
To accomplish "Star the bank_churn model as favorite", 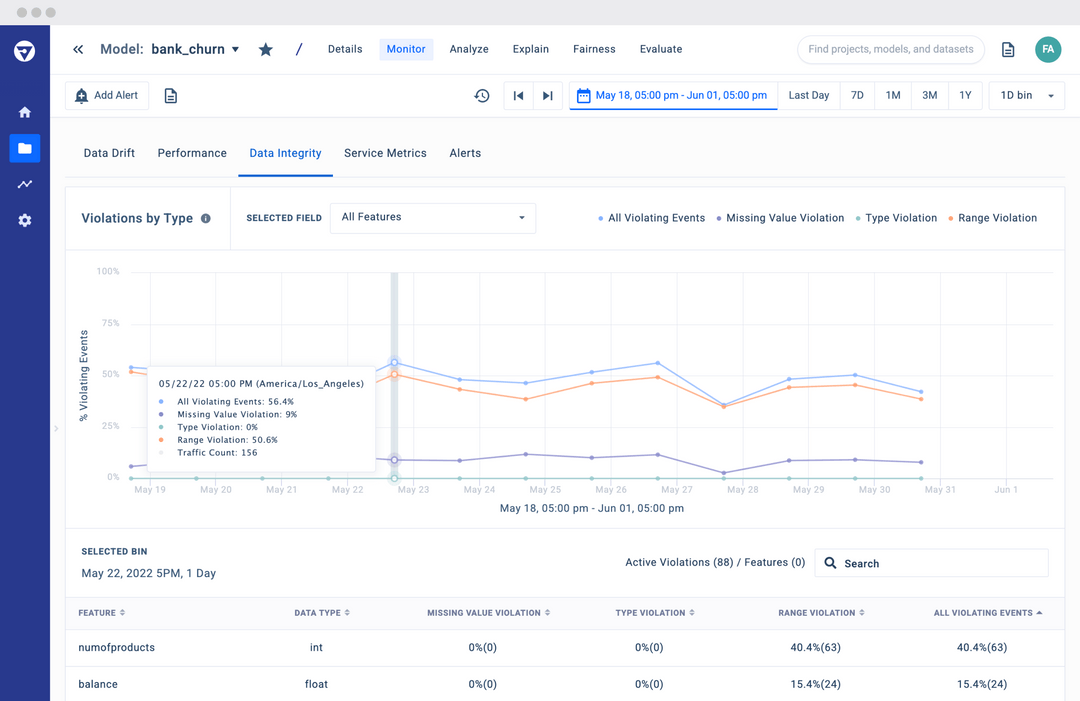I will pos(265,49).
